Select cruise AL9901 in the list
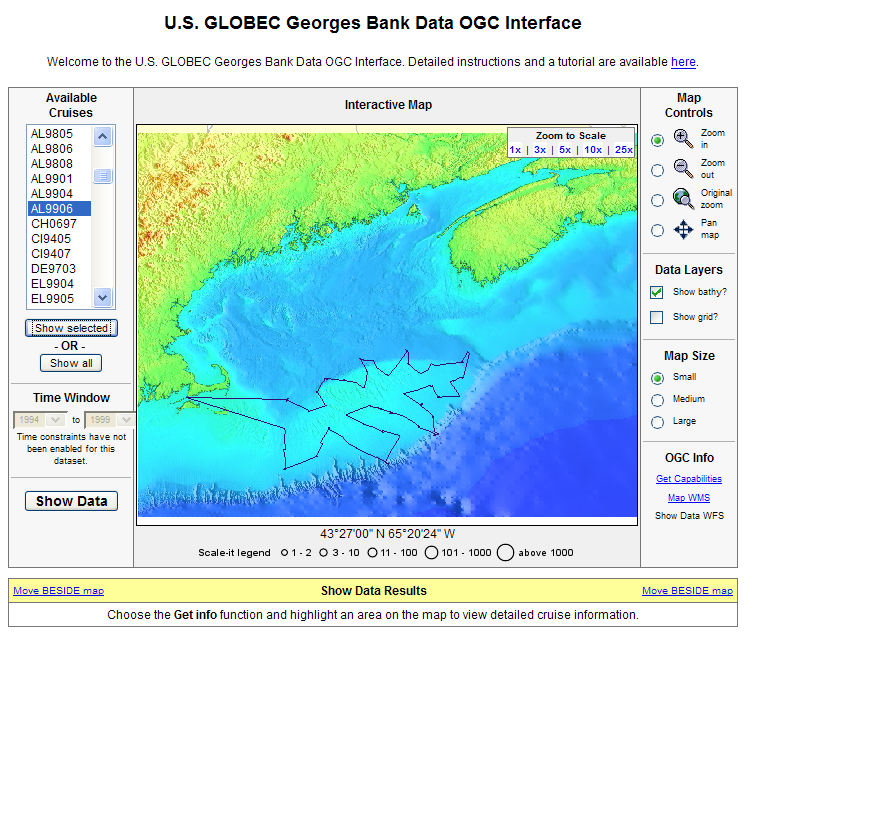The width and height of the screenshot is (878, 815). [59, 179]
